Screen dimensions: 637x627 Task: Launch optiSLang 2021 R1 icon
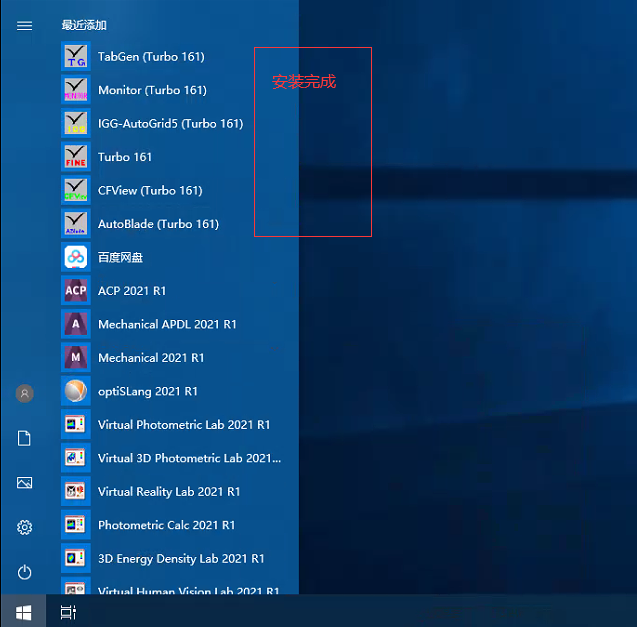[76, 391]
